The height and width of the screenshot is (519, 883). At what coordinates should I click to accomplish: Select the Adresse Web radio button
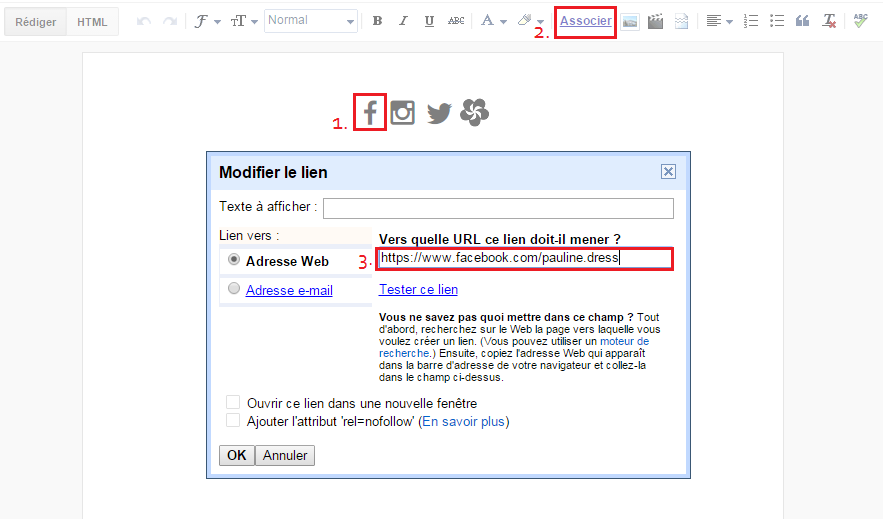pos(235,260)
